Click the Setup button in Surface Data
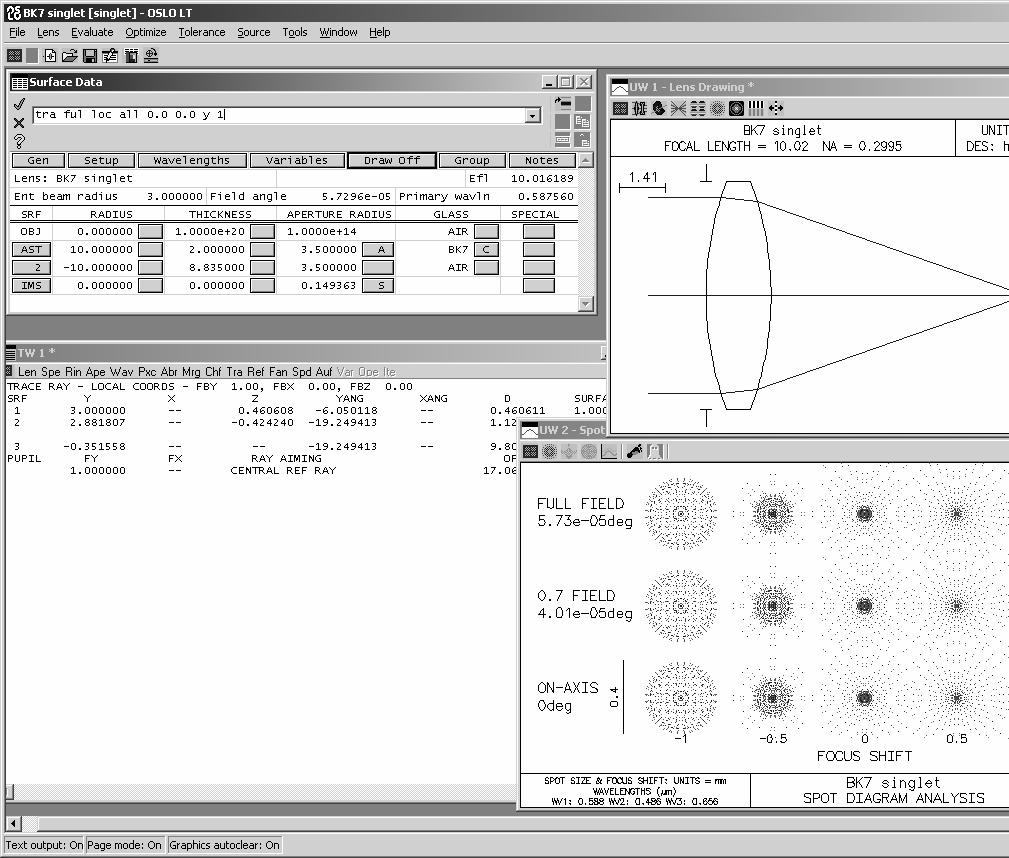This screenshot has height=858, width=1009. coord(101,160)
